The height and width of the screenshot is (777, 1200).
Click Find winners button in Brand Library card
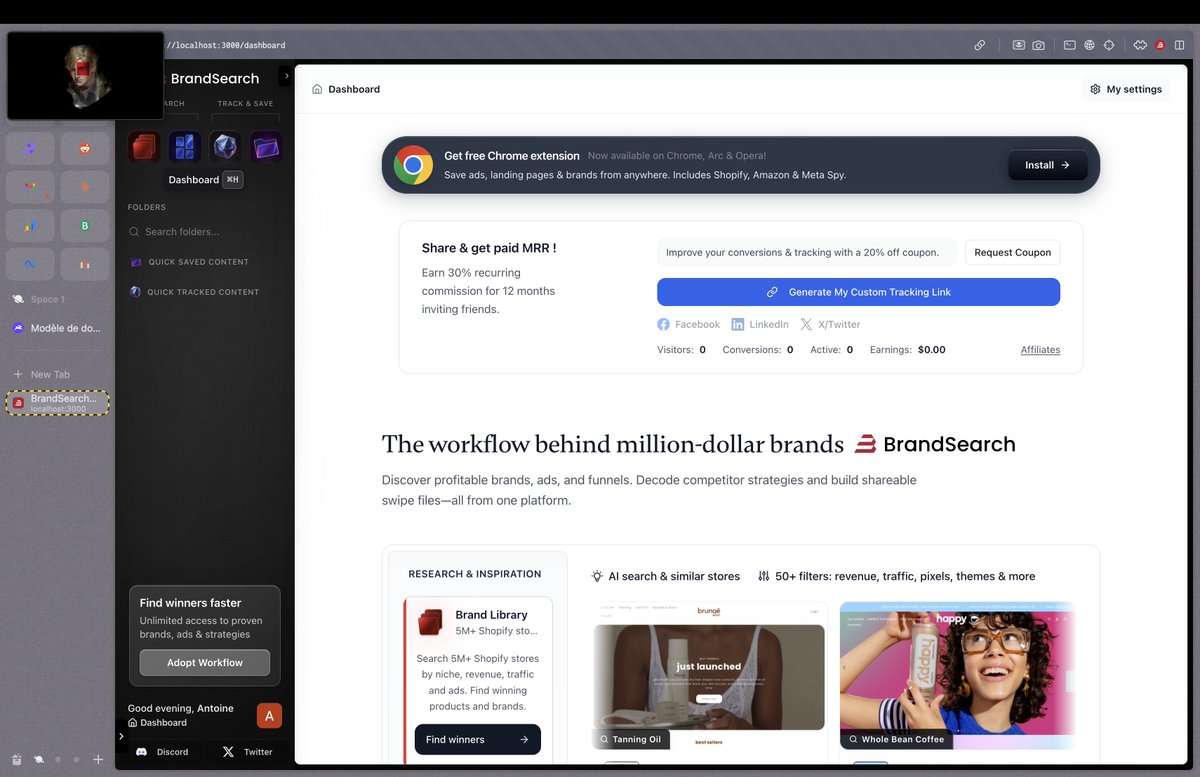pos(478,739)
